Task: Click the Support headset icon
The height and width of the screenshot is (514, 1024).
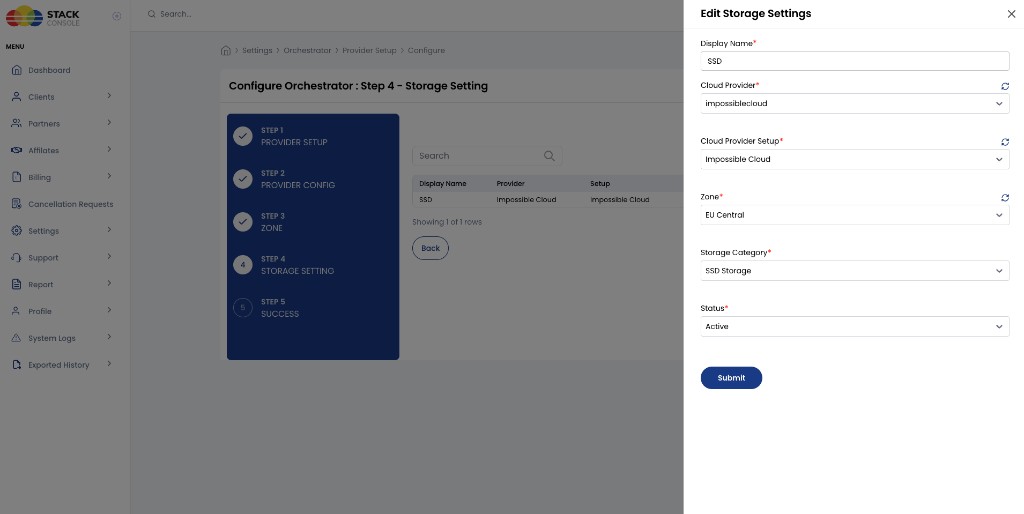Action: (x=17, y=257)
